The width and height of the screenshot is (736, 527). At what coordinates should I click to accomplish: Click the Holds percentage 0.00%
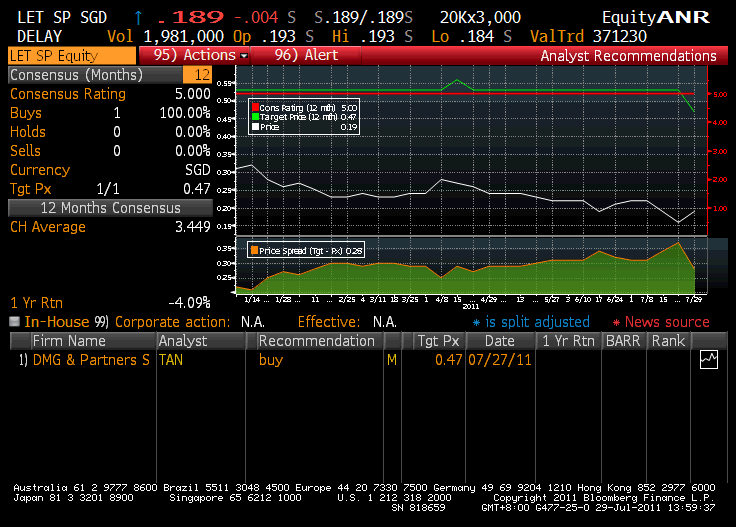coord(192,132)
